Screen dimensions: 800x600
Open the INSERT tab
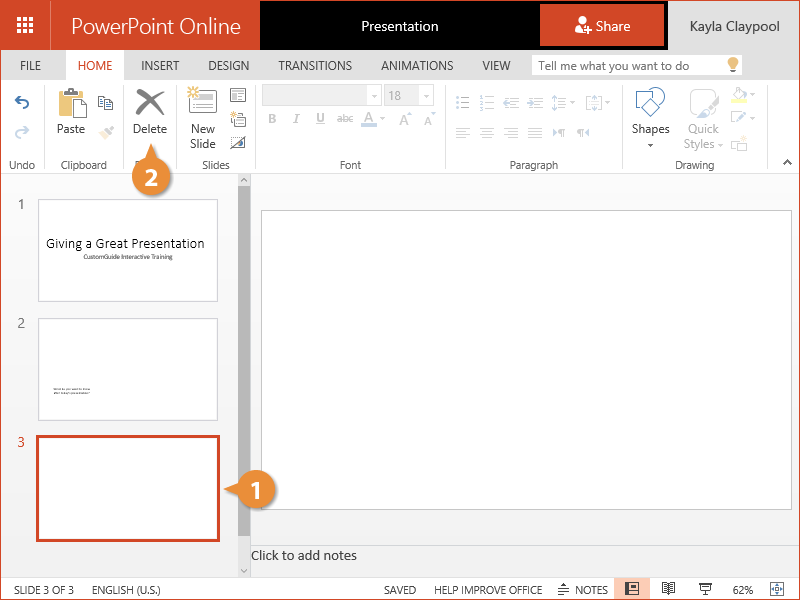click(x=160, y=66)
